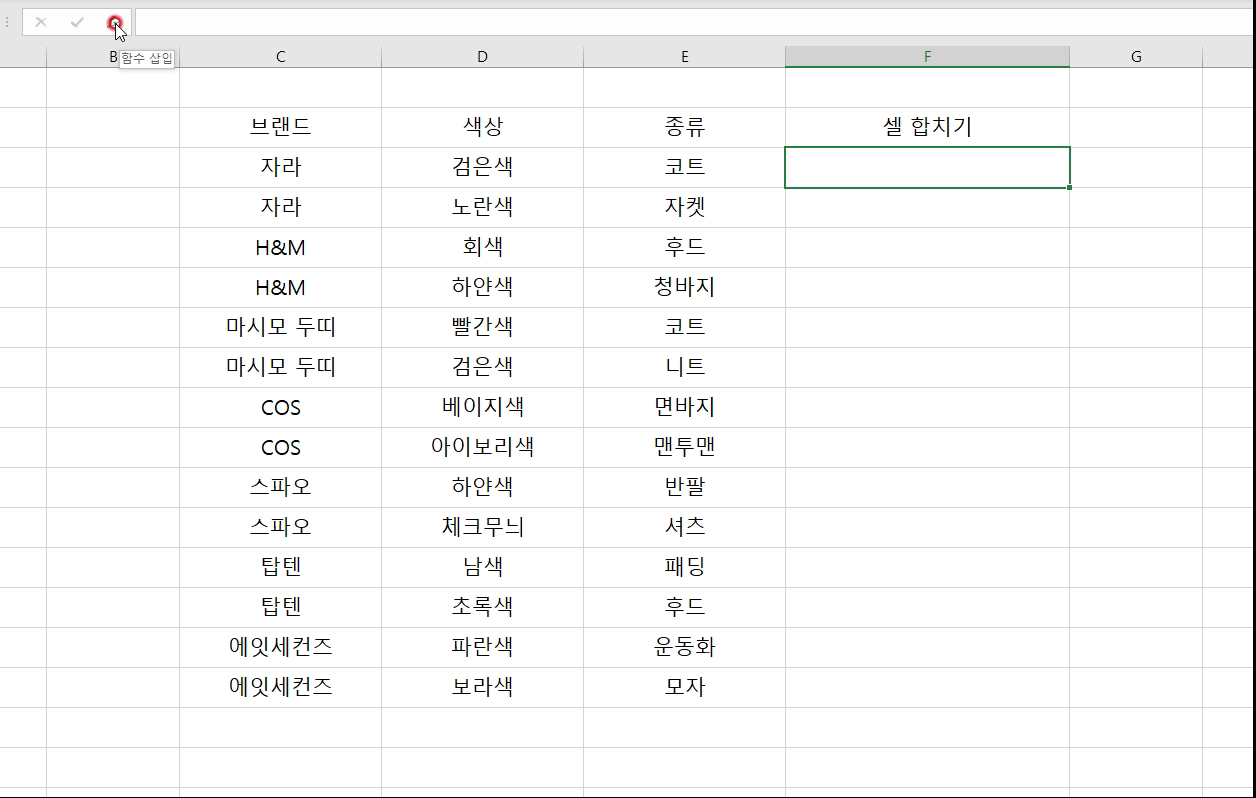Image resolution: width=1256 pixels, height=798 pixels.
Task: Select column C header
Action: pyautogui.click(x=281, y=57)
